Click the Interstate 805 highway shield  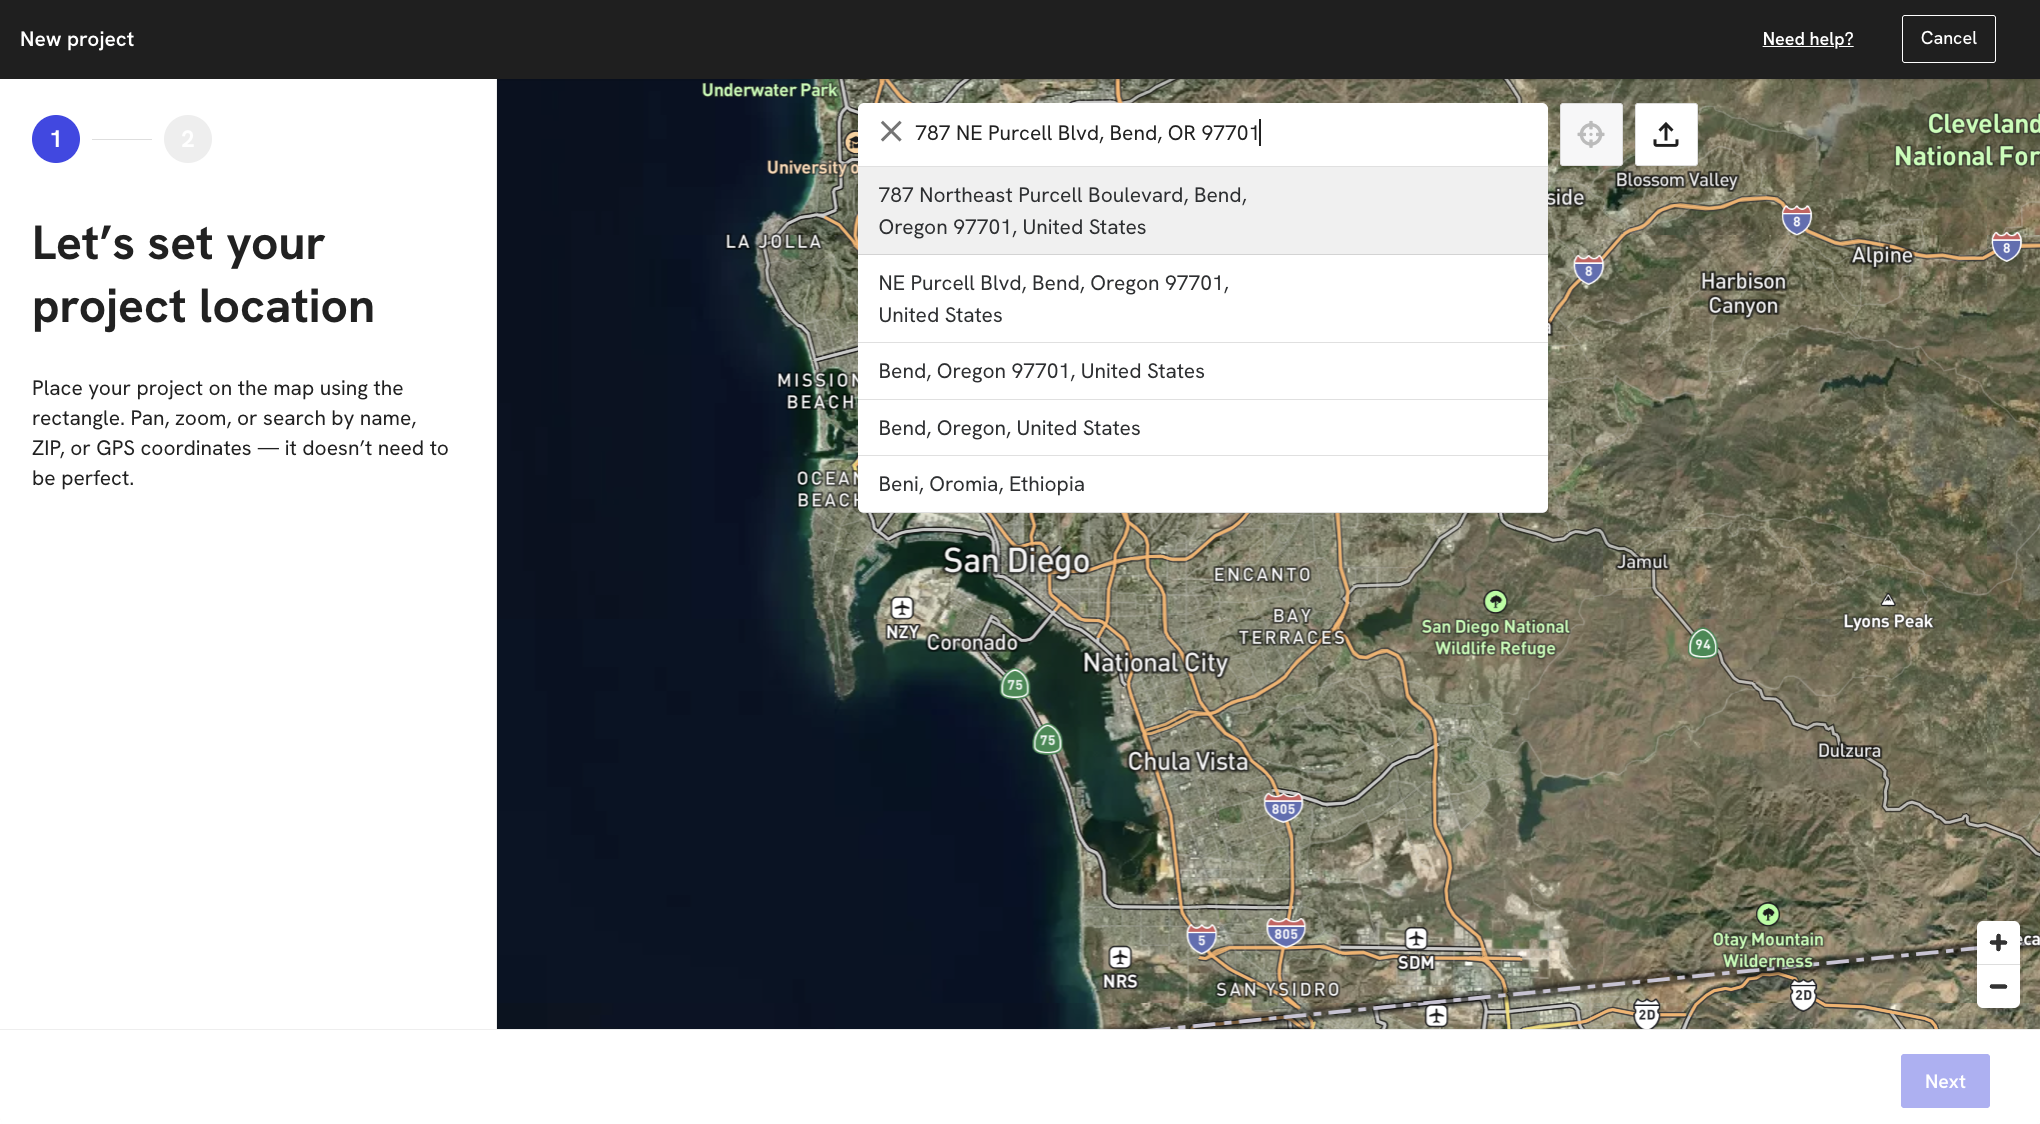[1285, 806]
